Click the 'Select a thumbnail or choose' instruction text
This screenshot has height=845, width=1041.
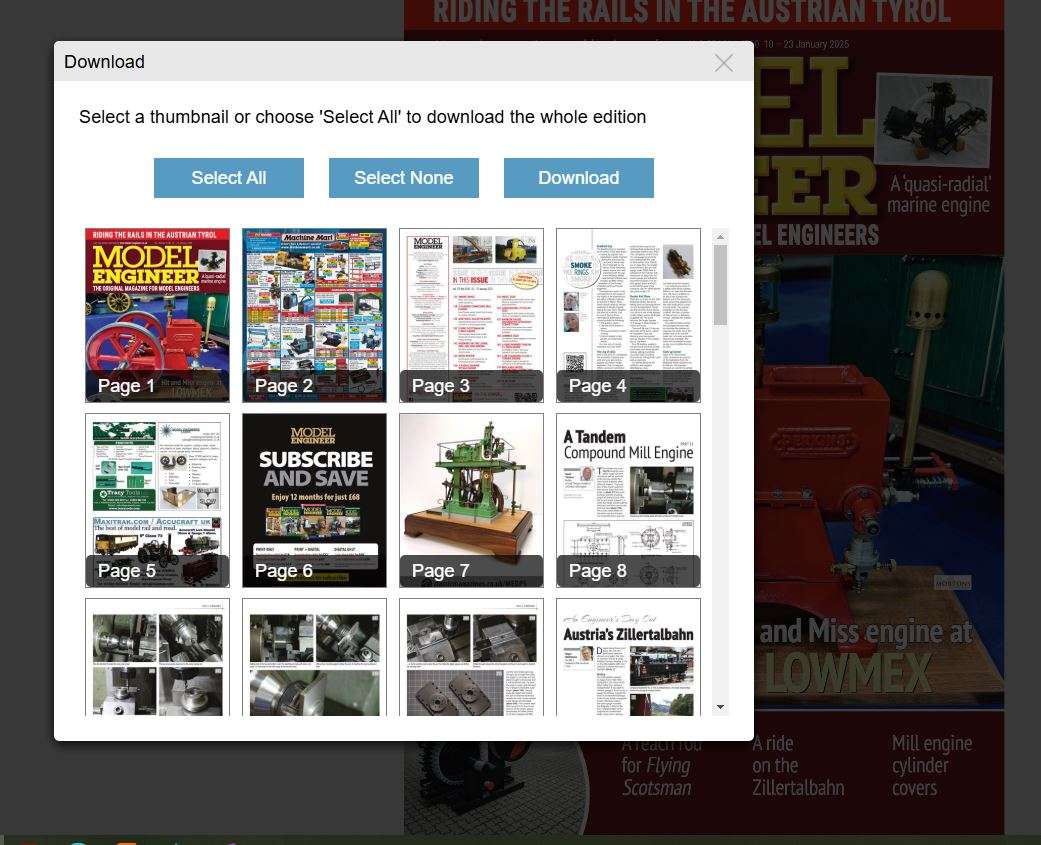[362, 117]
